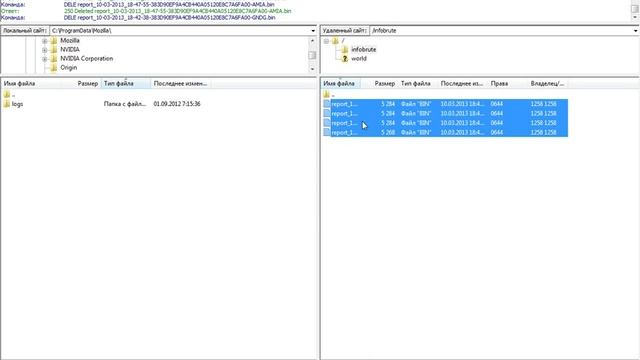Click the Origin folder icon in local tree

click(54, 68)
